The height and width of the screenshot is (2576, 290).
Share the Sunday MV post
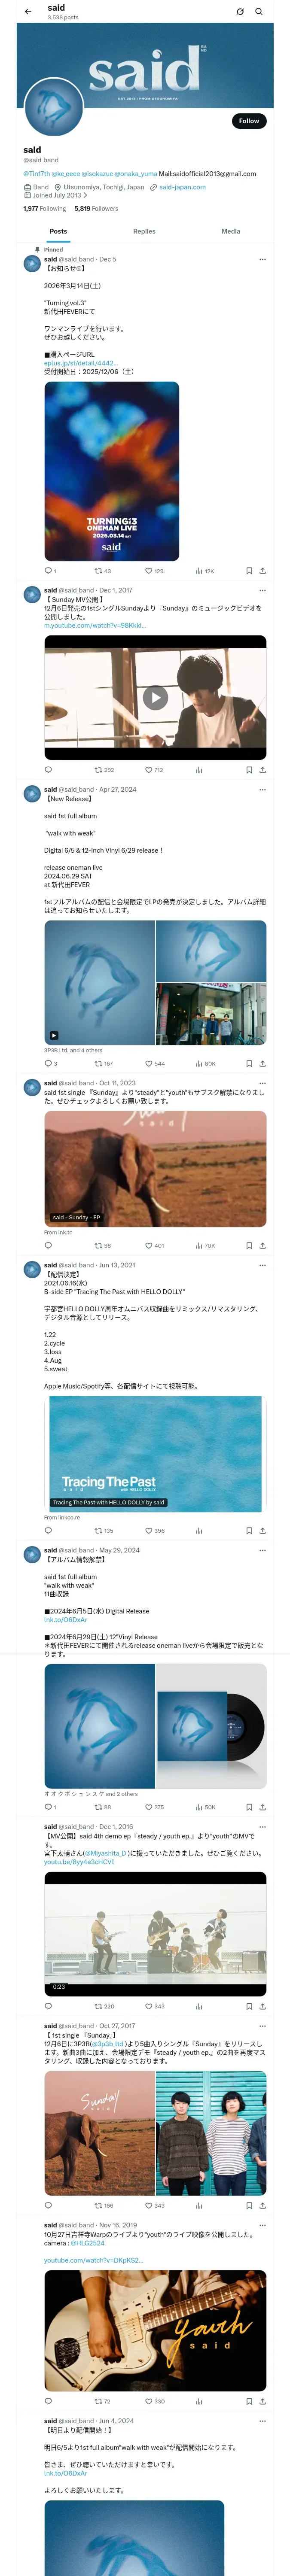[263, 770]
